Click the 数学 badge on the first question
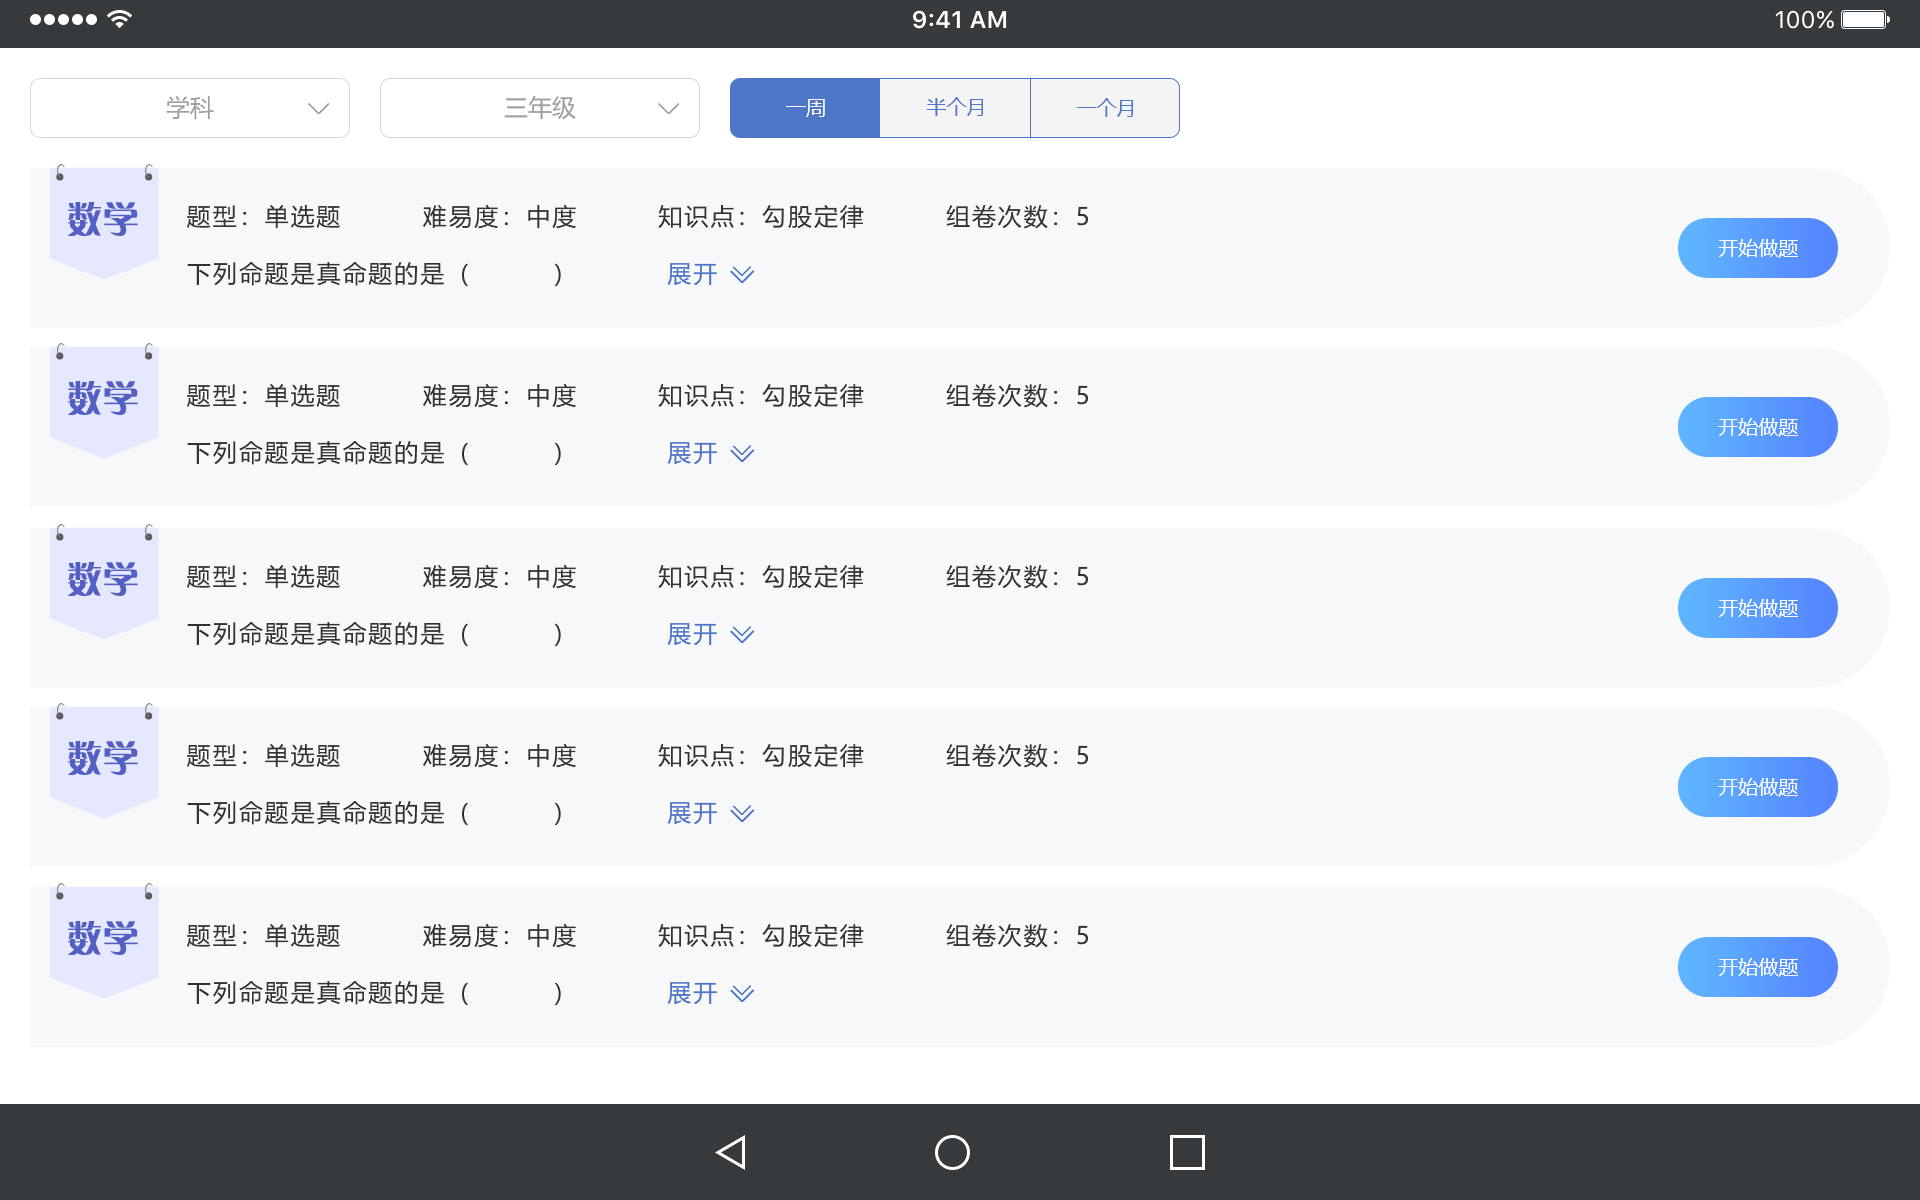Image resolution: width=1920 pixels, height=1200 pixels. coord(103,220)
